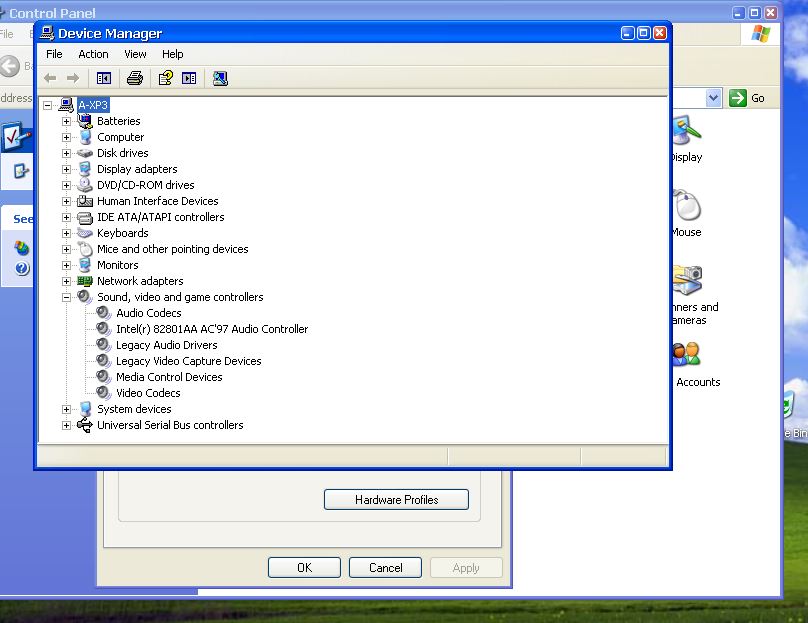Image resolution: width=808 pixels, height=623 pixels.
Task: Open the File menu in Device Manager
Action: click(x=54, y=54)
